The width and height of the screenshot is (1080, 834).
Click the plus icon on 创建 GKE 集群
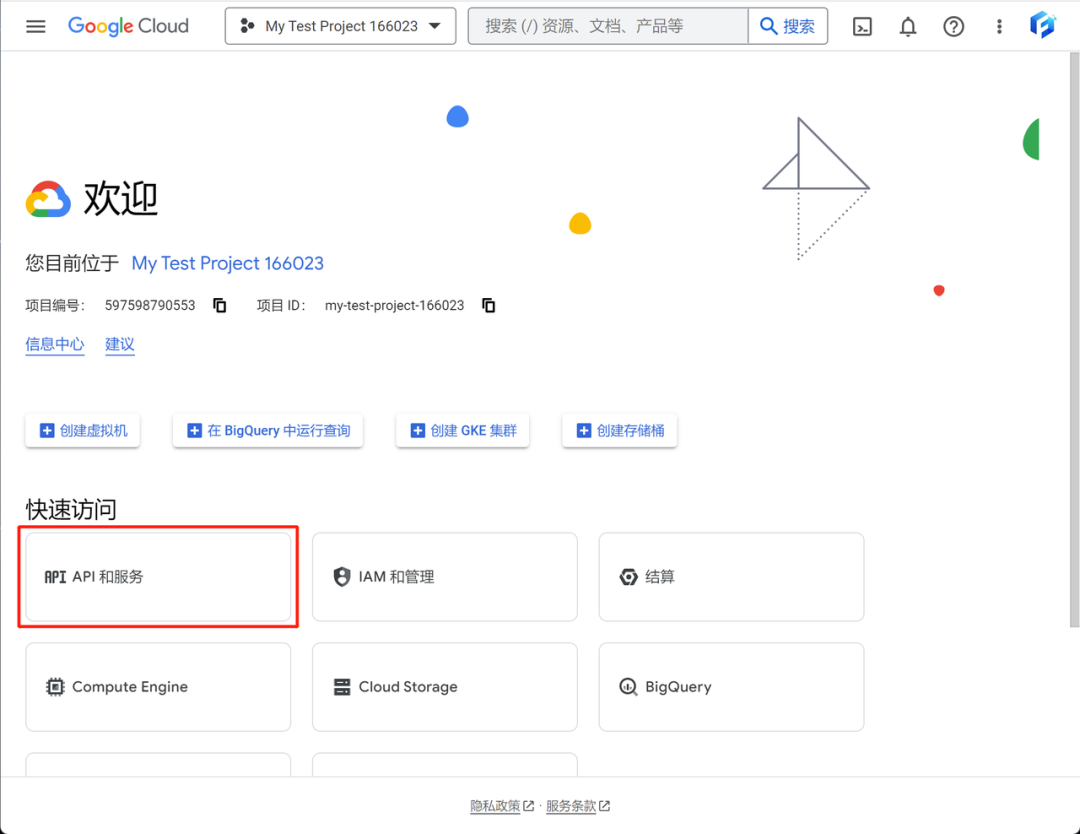417,430
